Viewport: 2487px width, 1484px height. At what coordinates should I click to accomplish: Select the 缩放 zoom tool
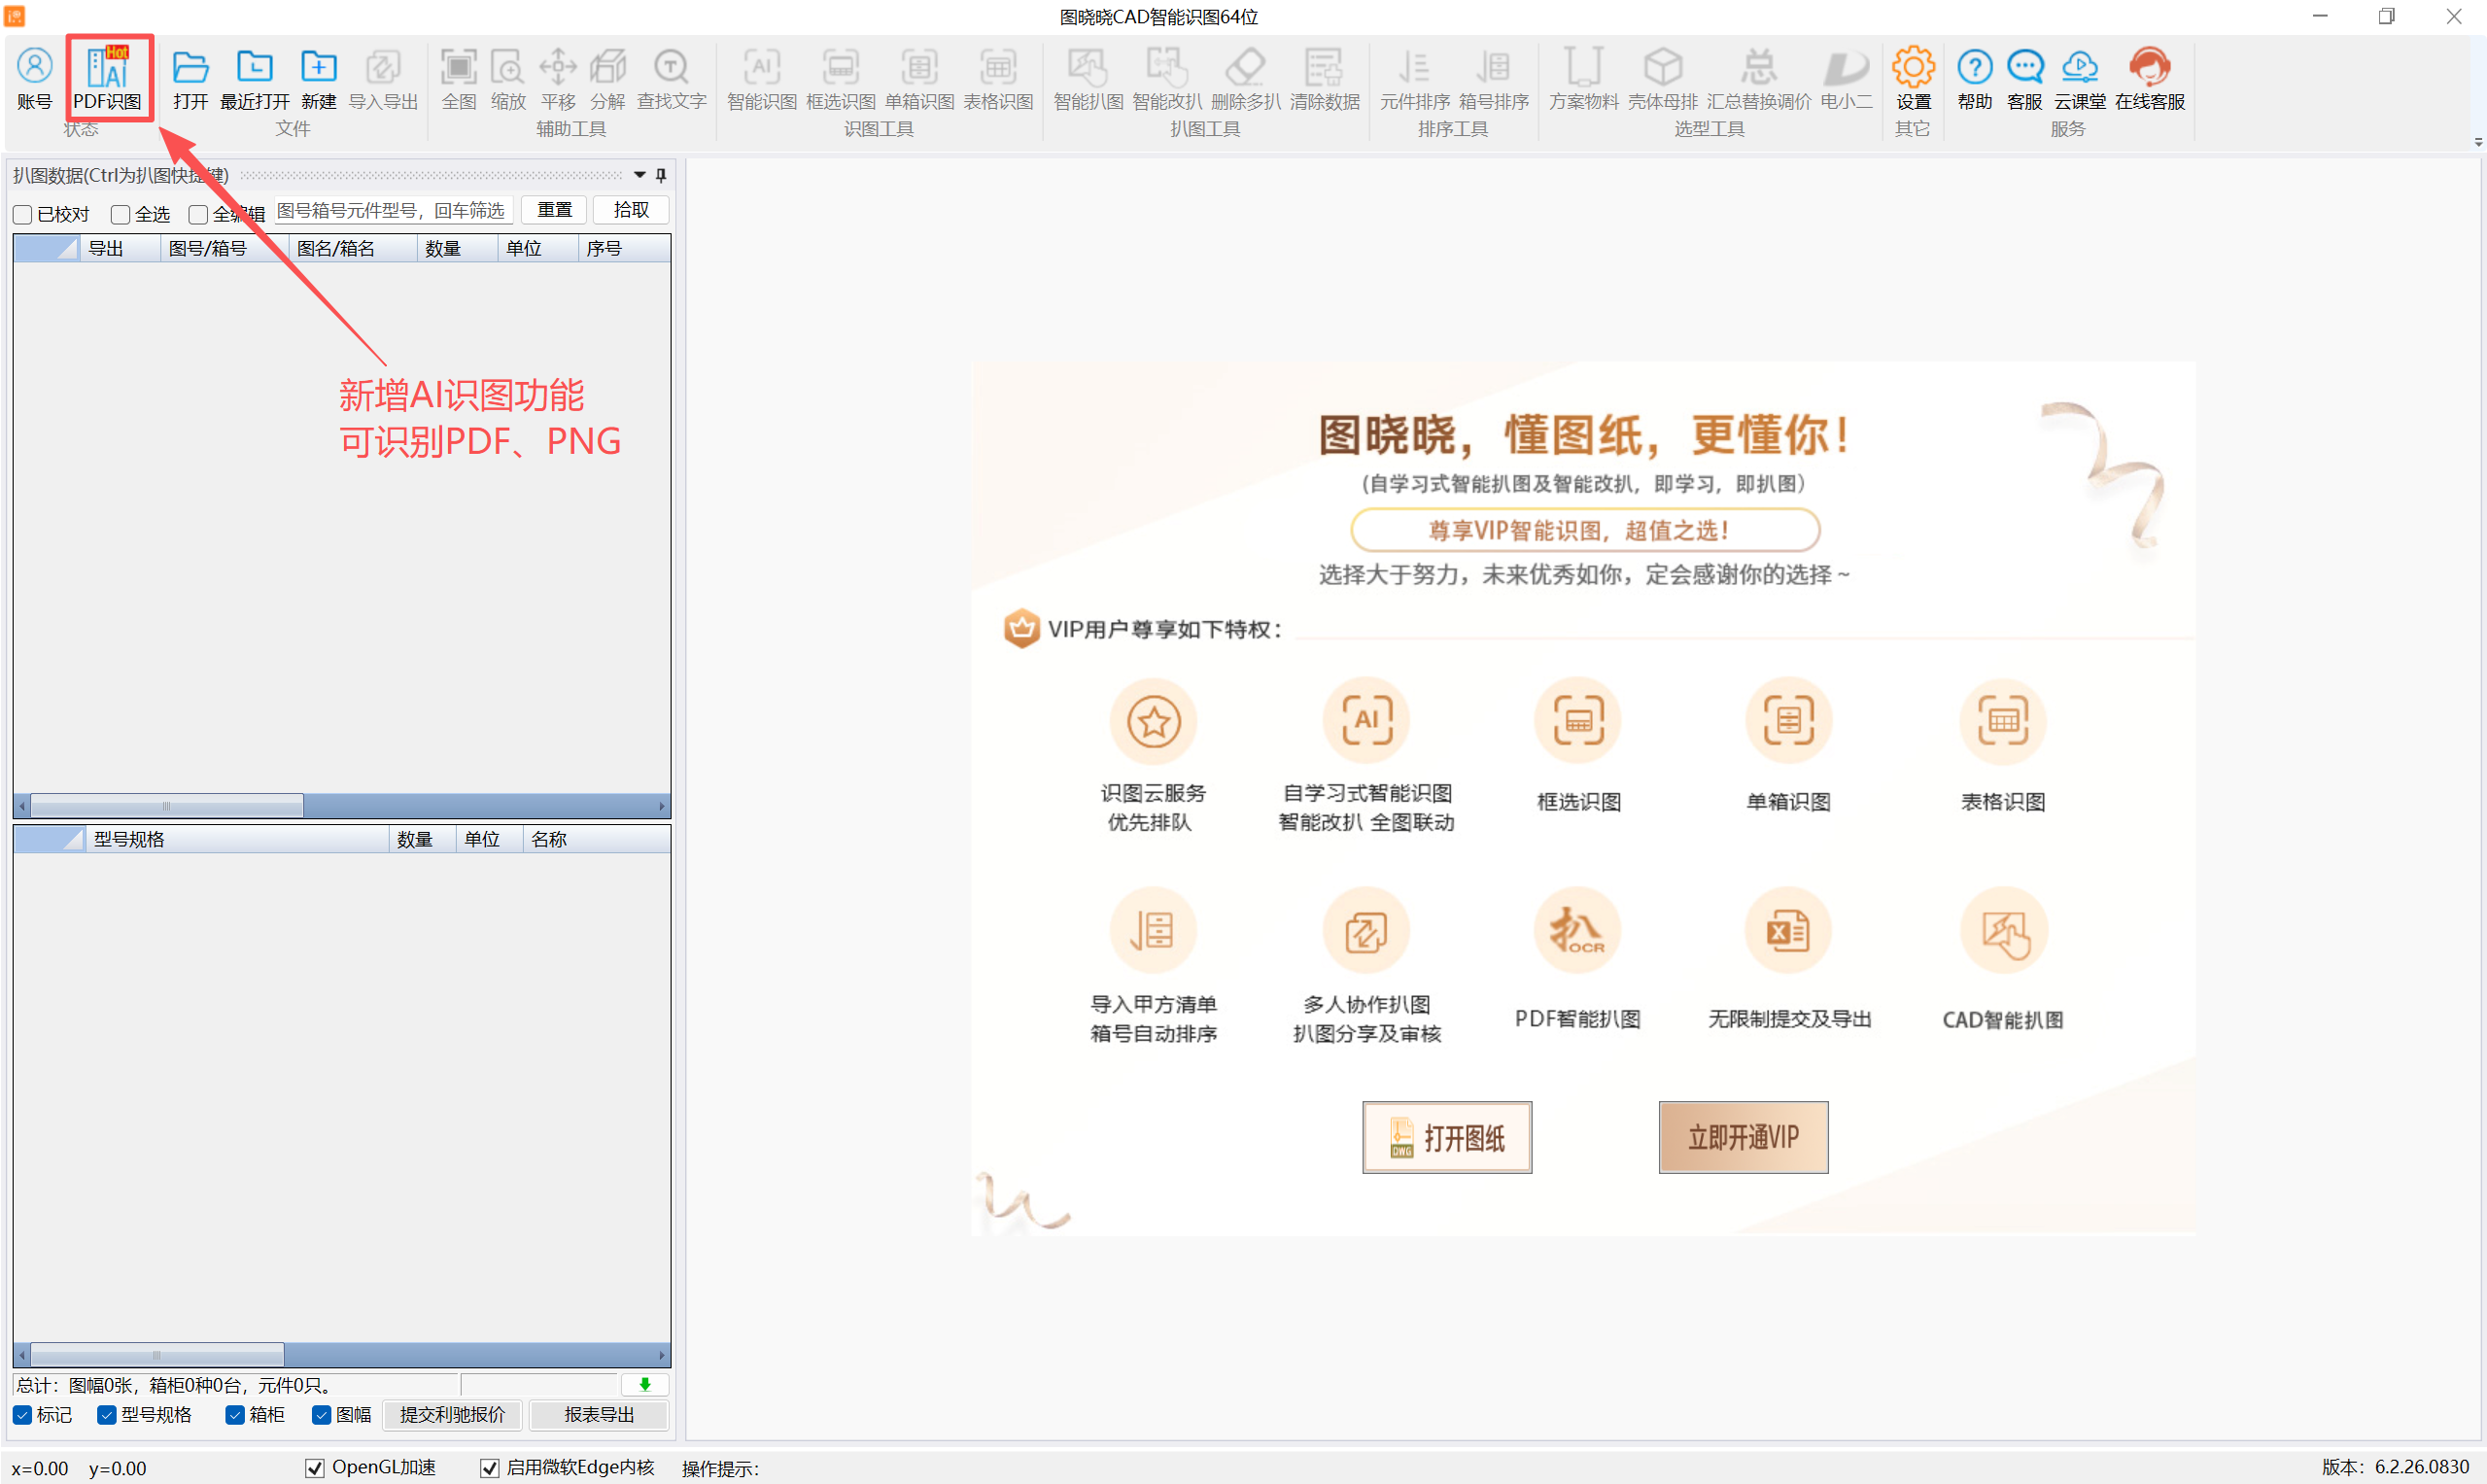click(x=508, y=78)
